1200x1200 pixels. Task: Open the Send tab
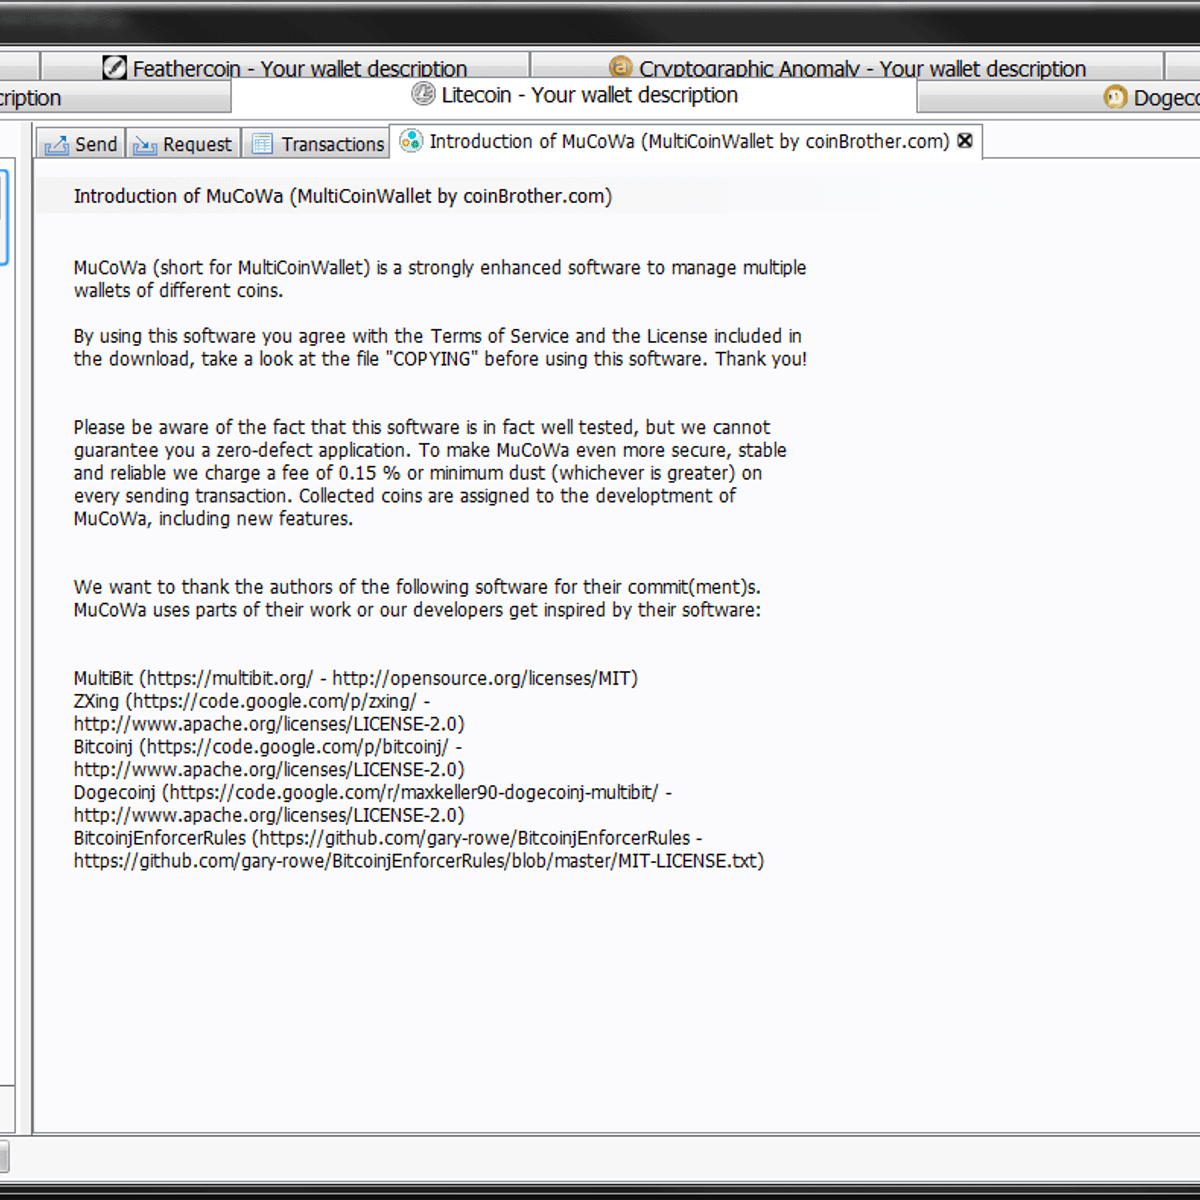80,144
